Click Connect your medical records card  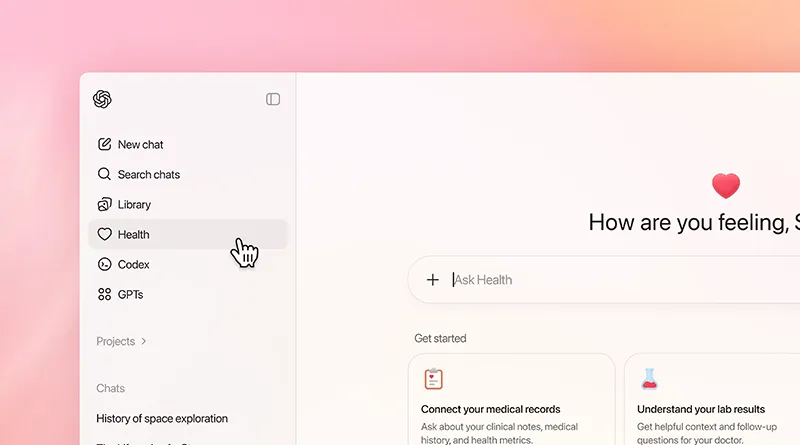click(x=511, y=399)
